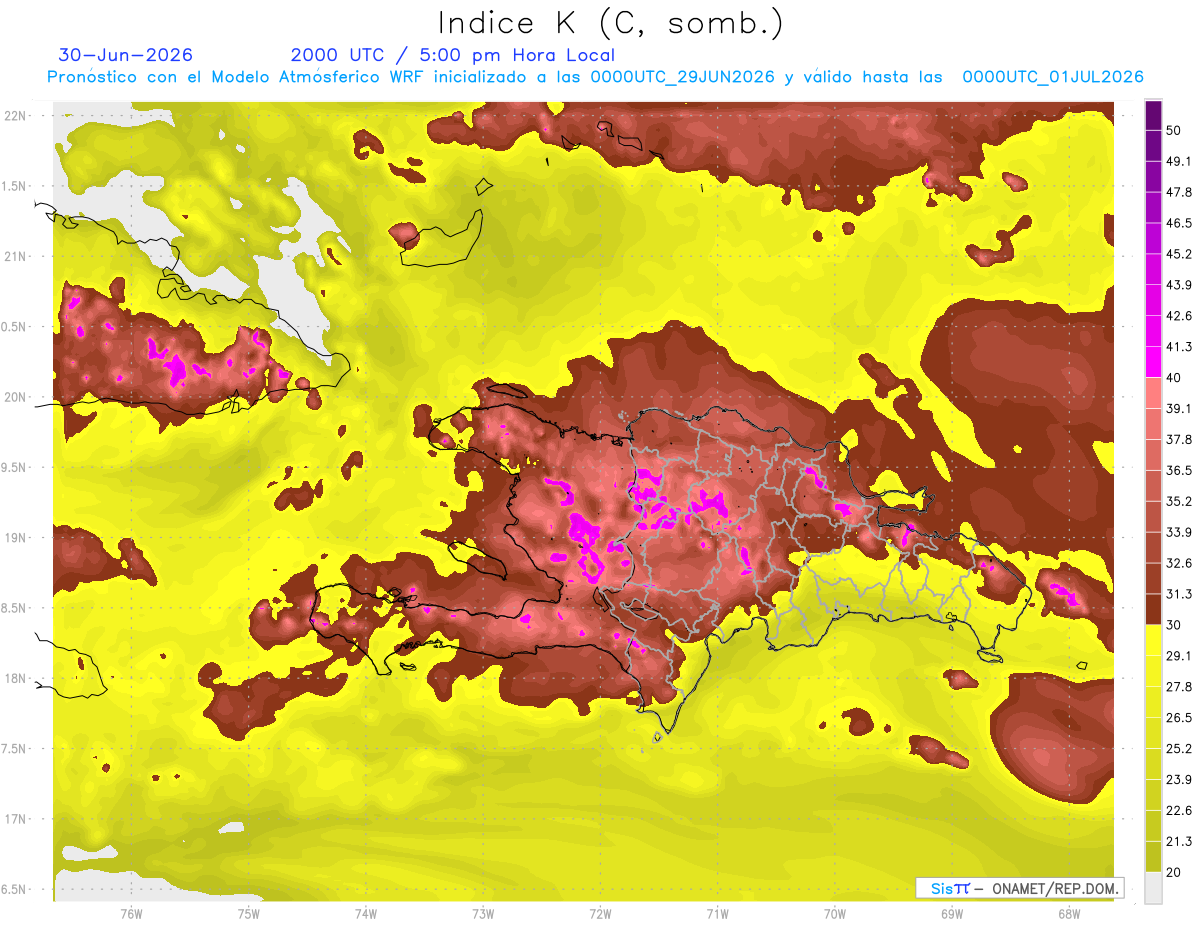Screen dimensions: 1200x927
Task: Click the legend value "37.8"
Action: [1179, 439]
